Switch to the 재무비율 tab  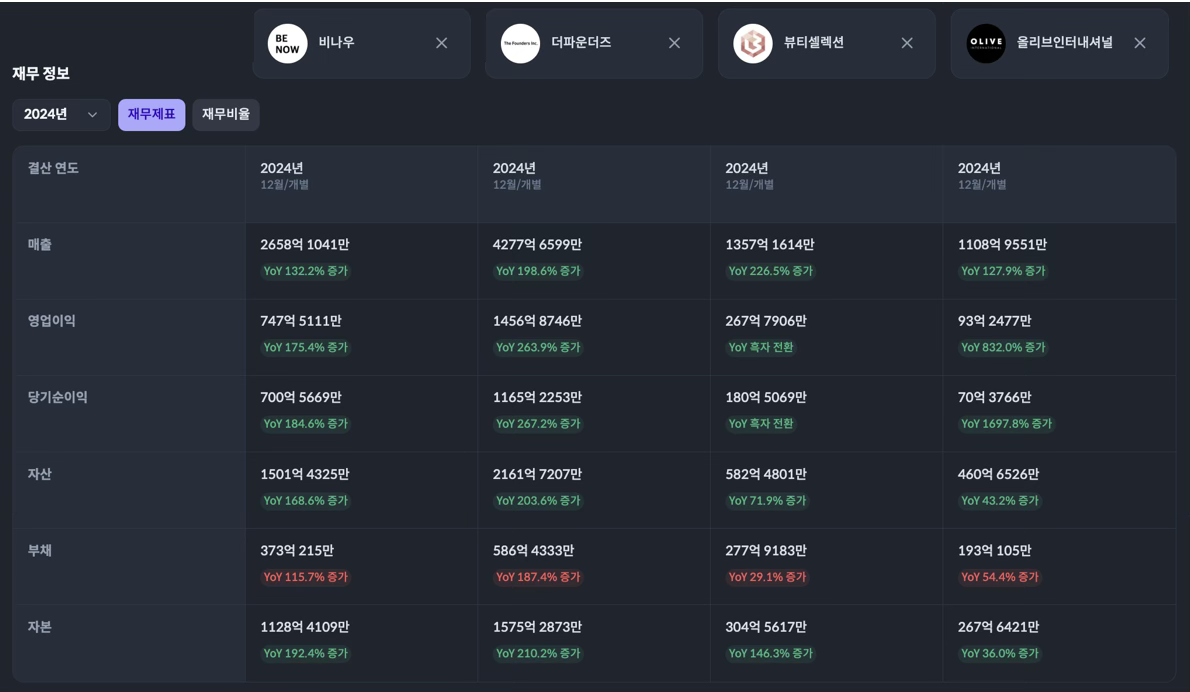pos(226,115)
